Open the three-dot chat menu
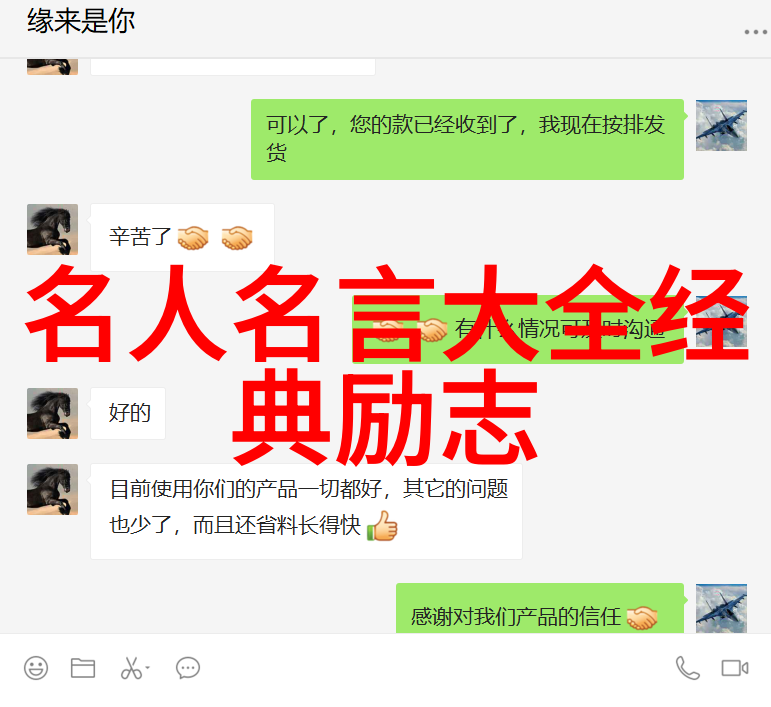Screen dimensions: 771x707 pos(756,32)
